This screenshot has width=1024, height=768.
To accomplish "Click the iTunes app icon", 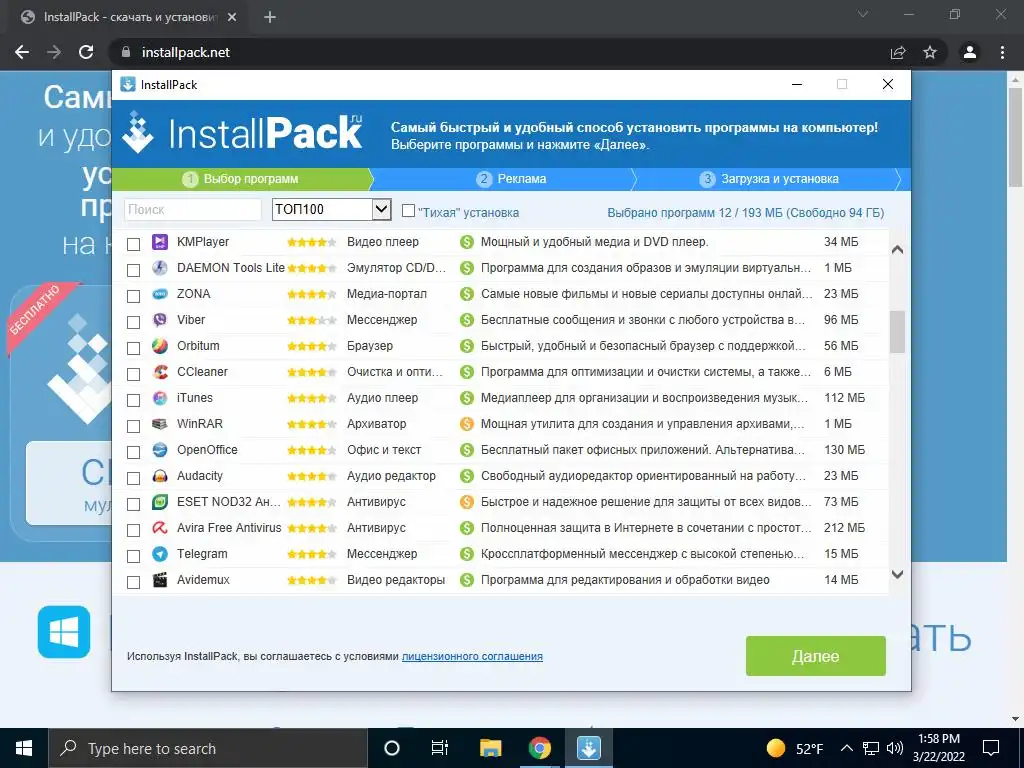I will click(159, 398).
